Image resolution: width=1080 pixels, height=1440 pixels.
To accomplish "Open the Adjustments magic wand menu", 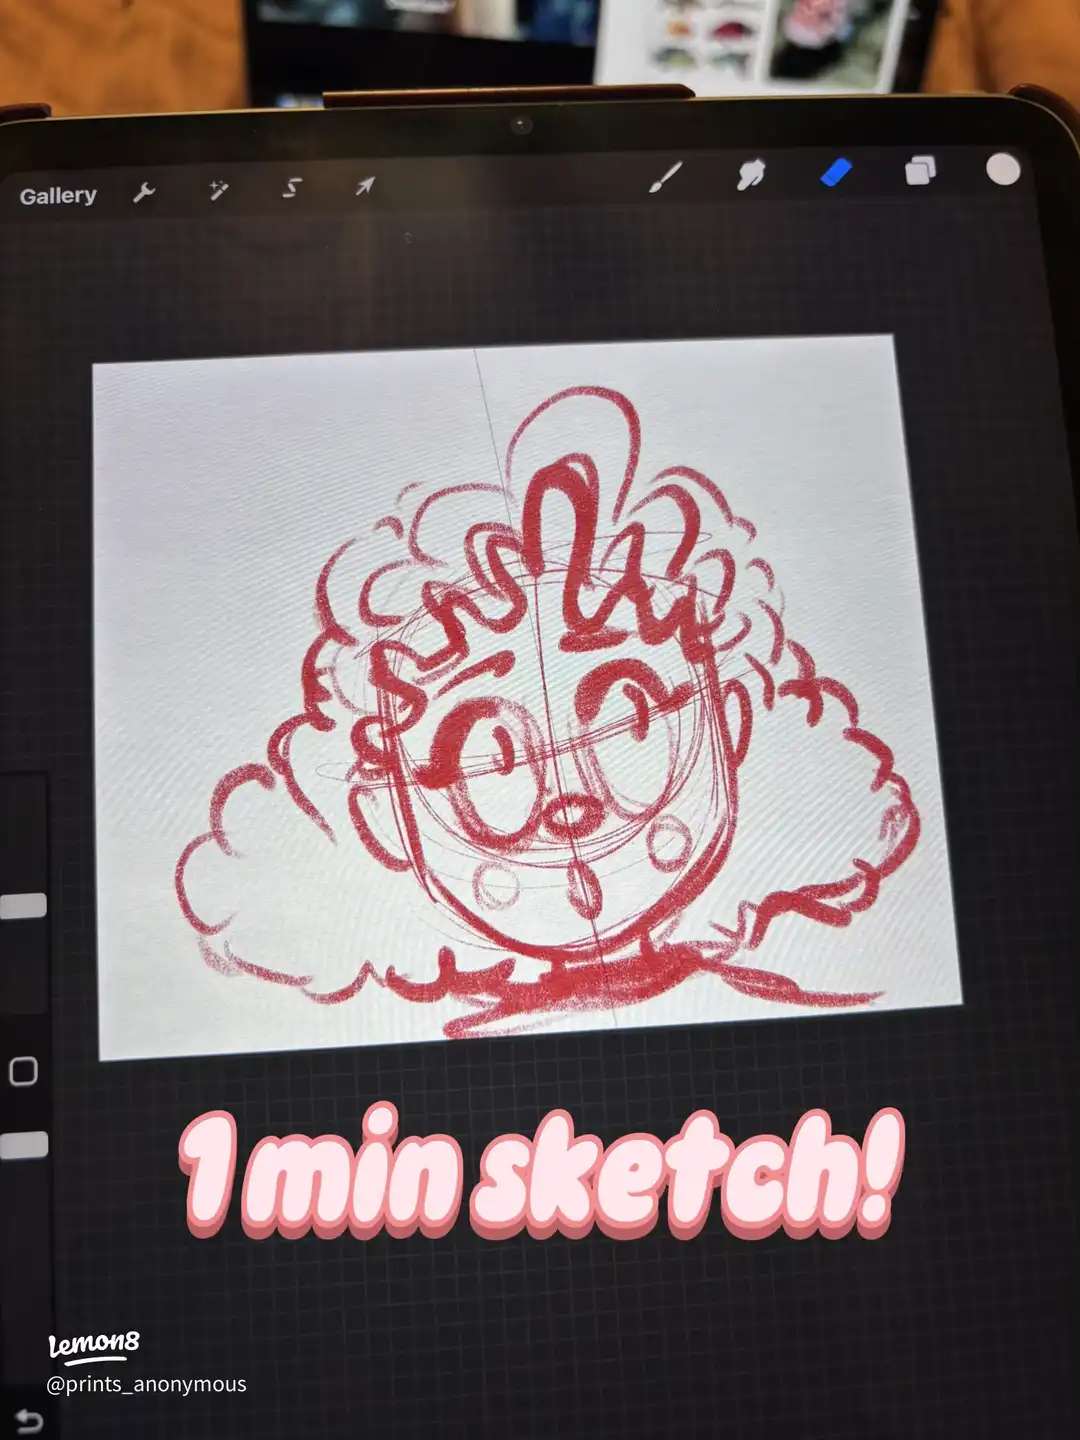I will point(218,189).
